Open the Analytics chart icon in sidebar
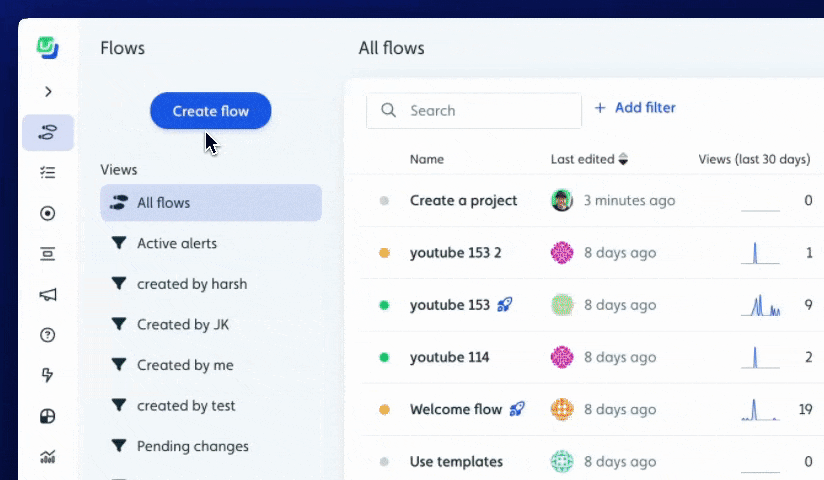 click(48, 456)
